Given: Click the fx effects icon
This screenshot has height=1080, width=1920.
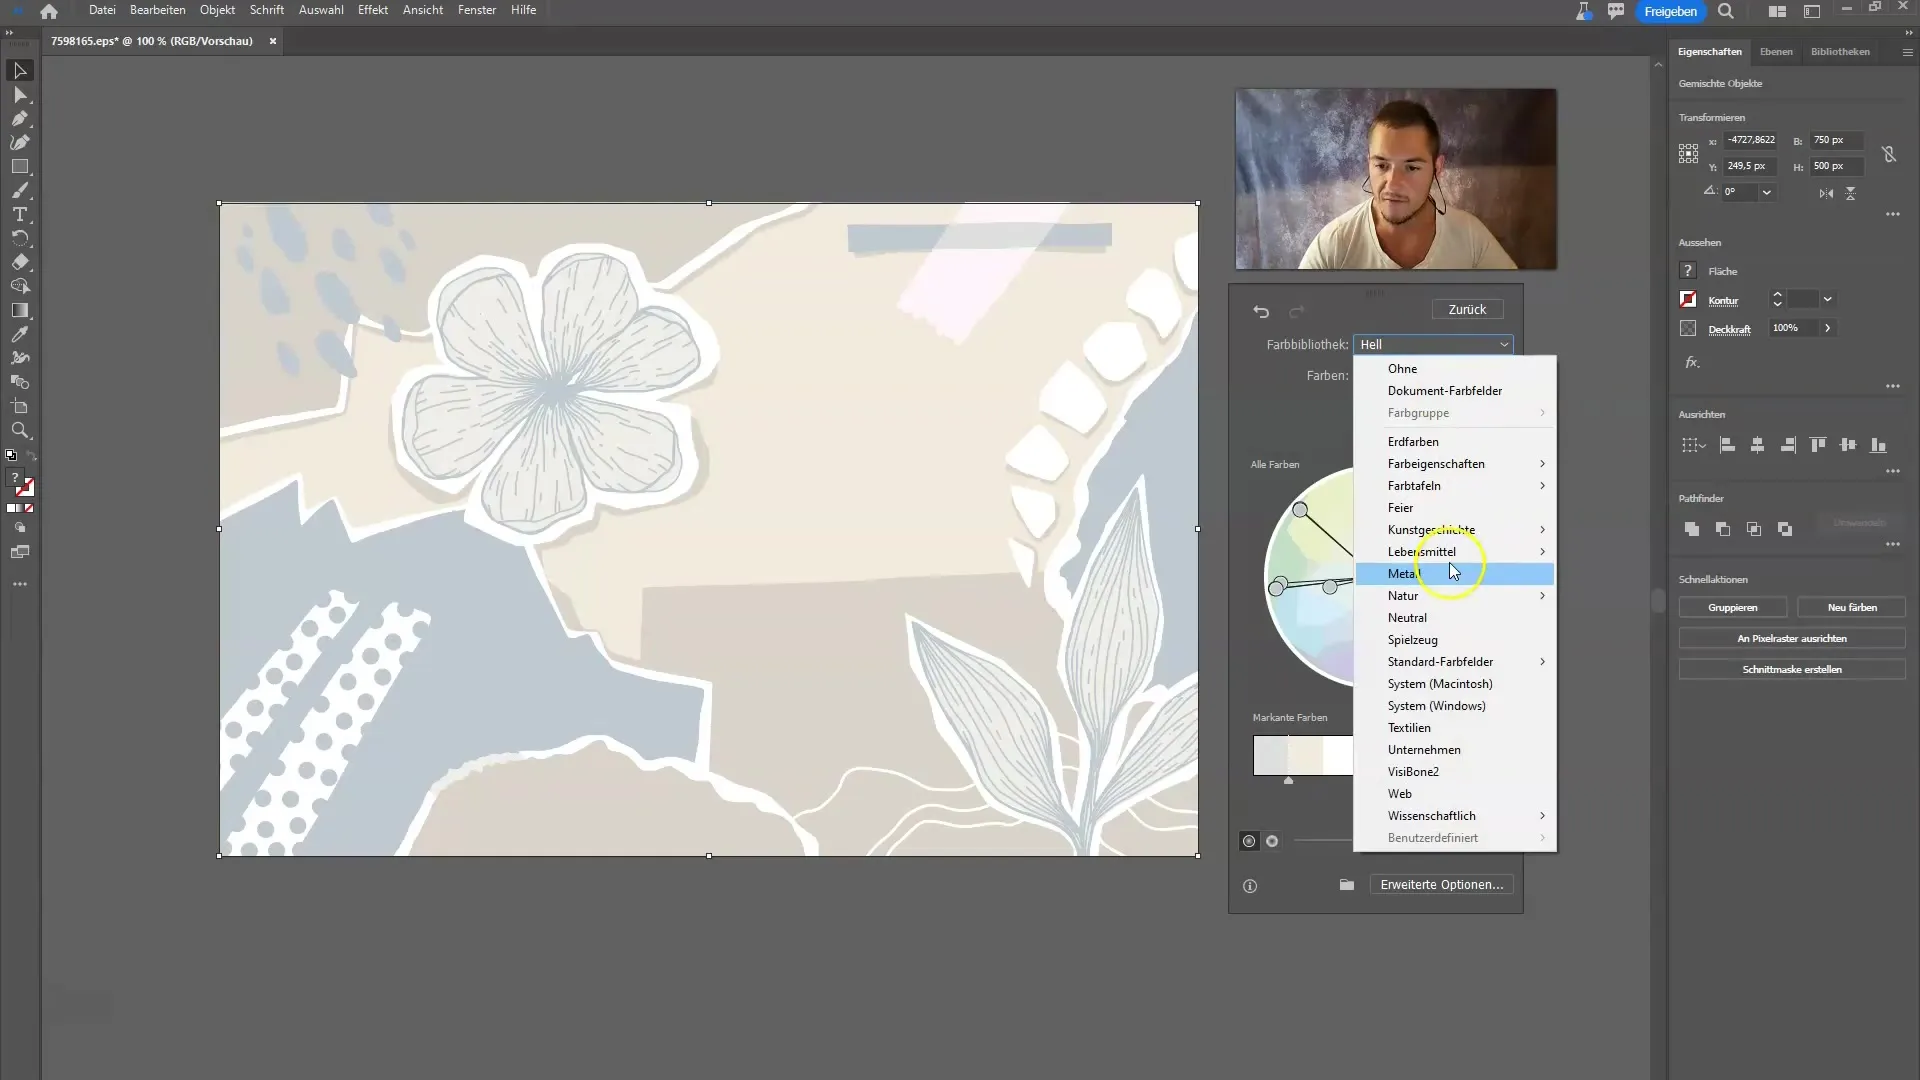Looking at the screenshot, I should coord(1692,362).
